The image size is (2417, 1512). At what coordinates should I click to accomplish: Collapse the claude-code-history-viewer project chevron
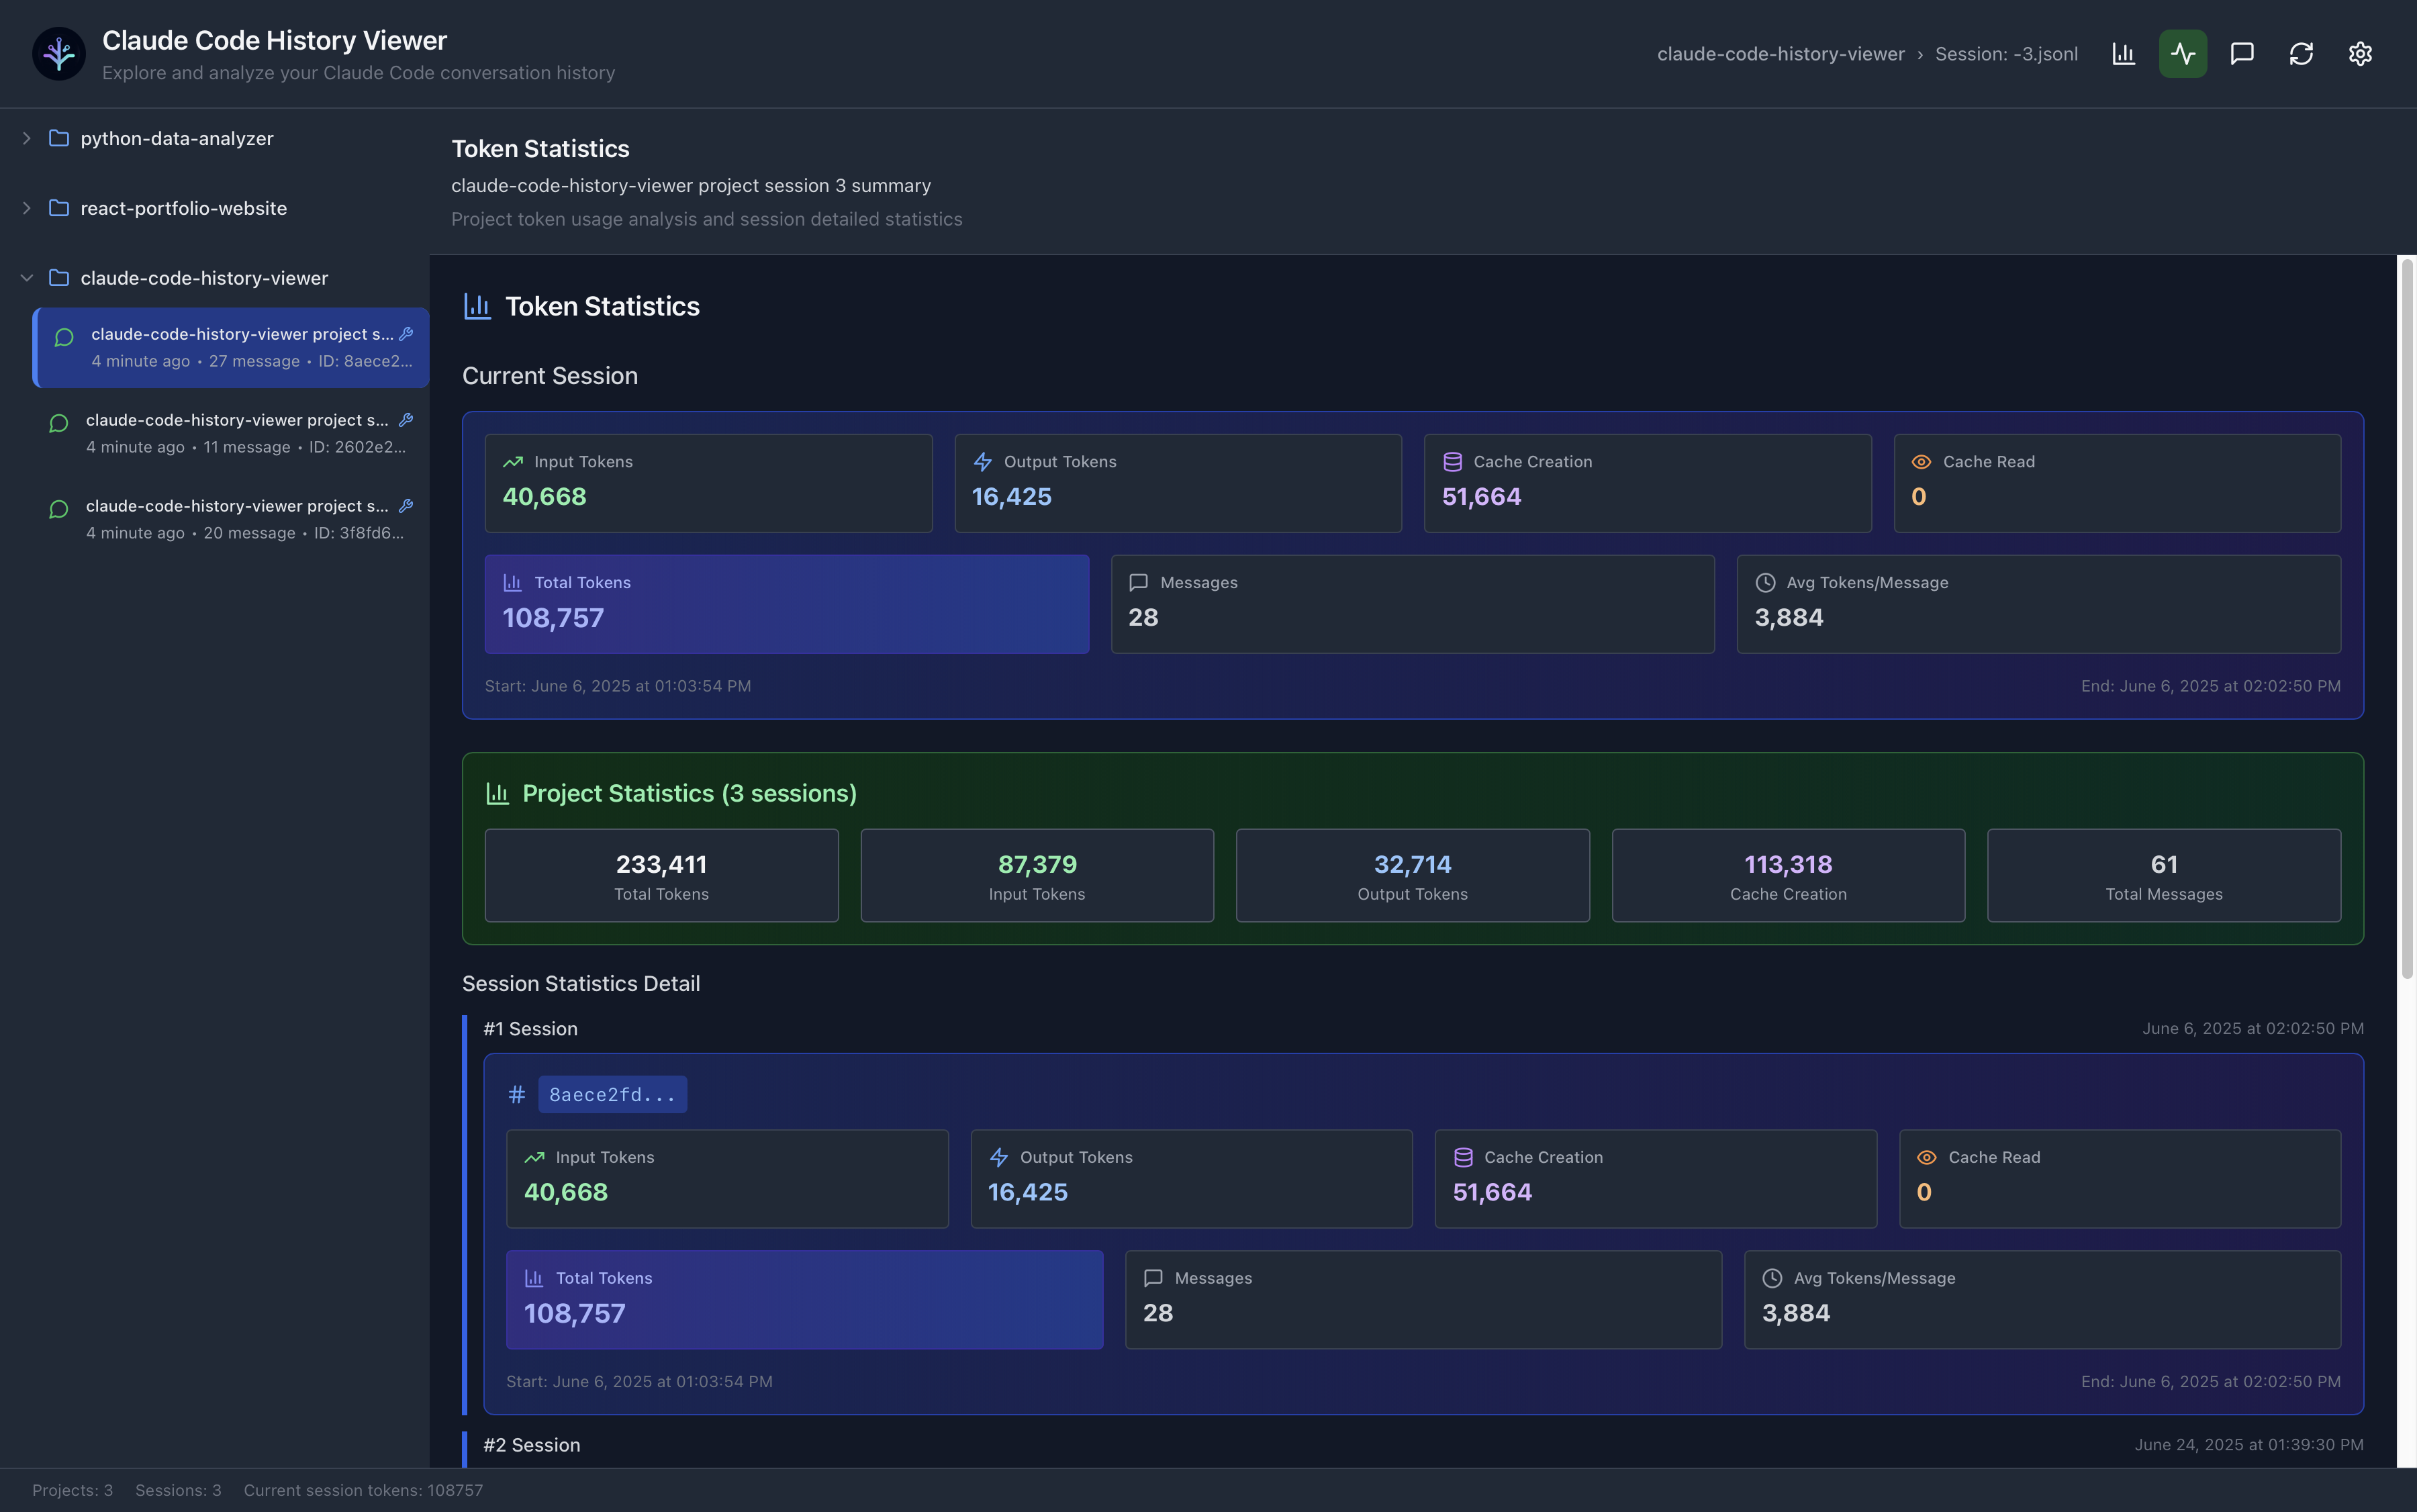pos(27,278)
